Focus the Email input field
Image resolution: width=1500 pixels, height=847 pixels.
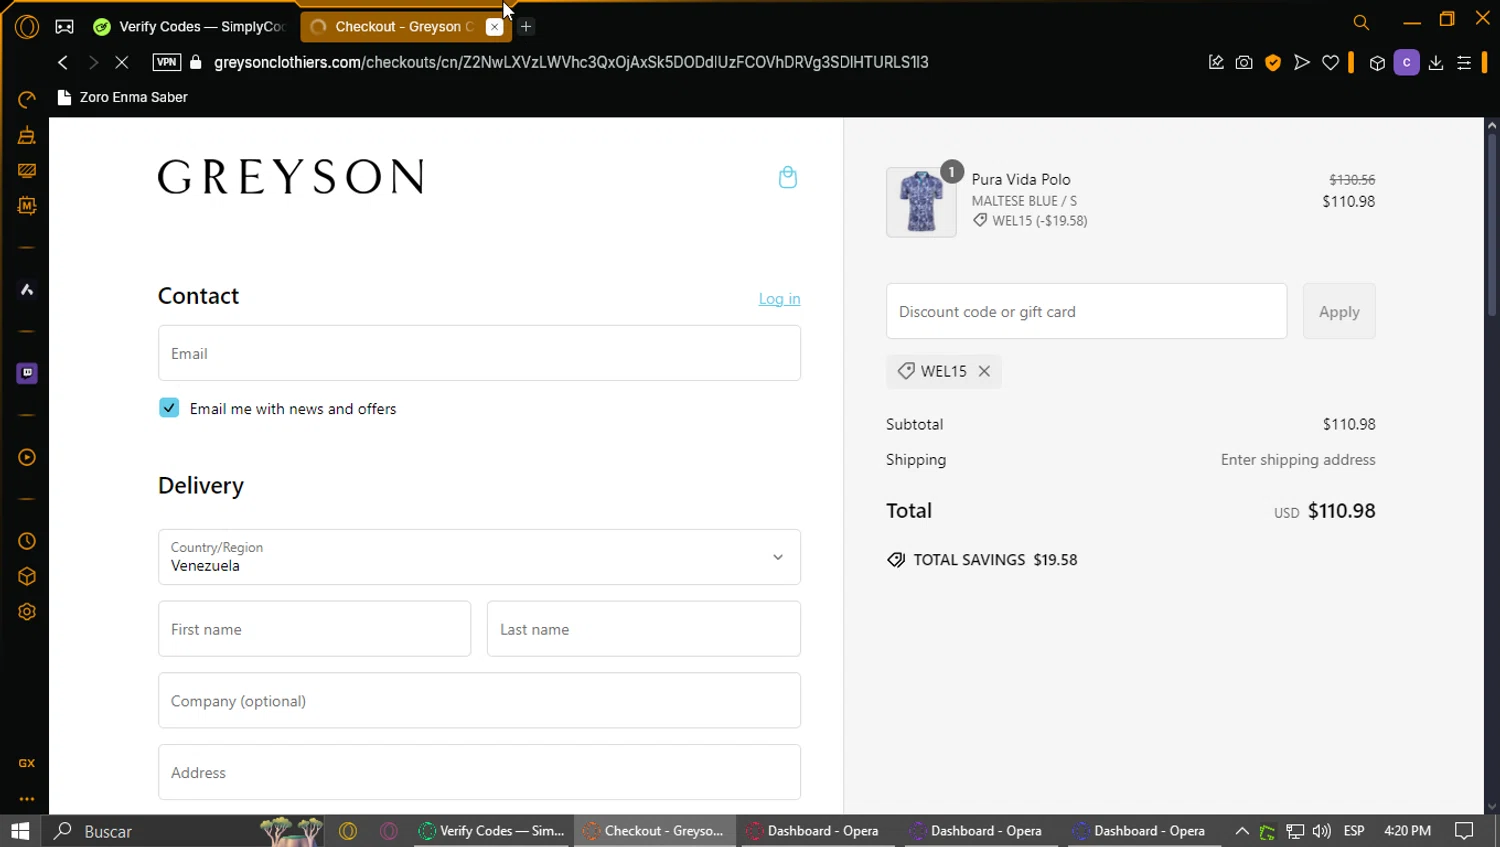pos(479,353)
